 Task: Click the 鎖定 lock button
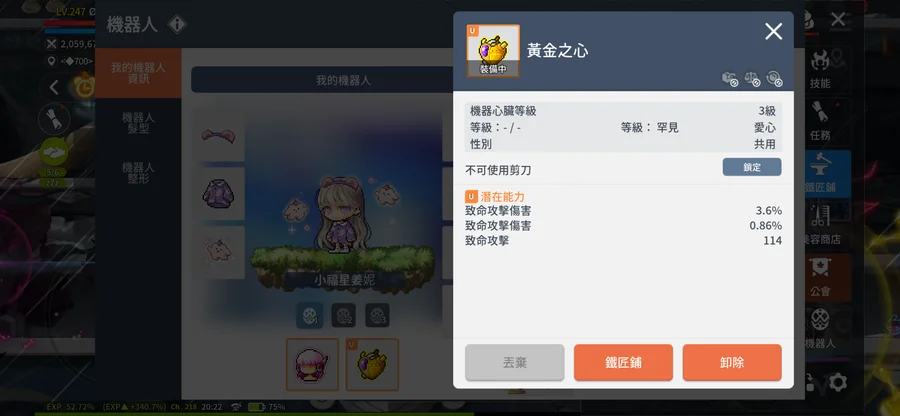pos(752,167)
